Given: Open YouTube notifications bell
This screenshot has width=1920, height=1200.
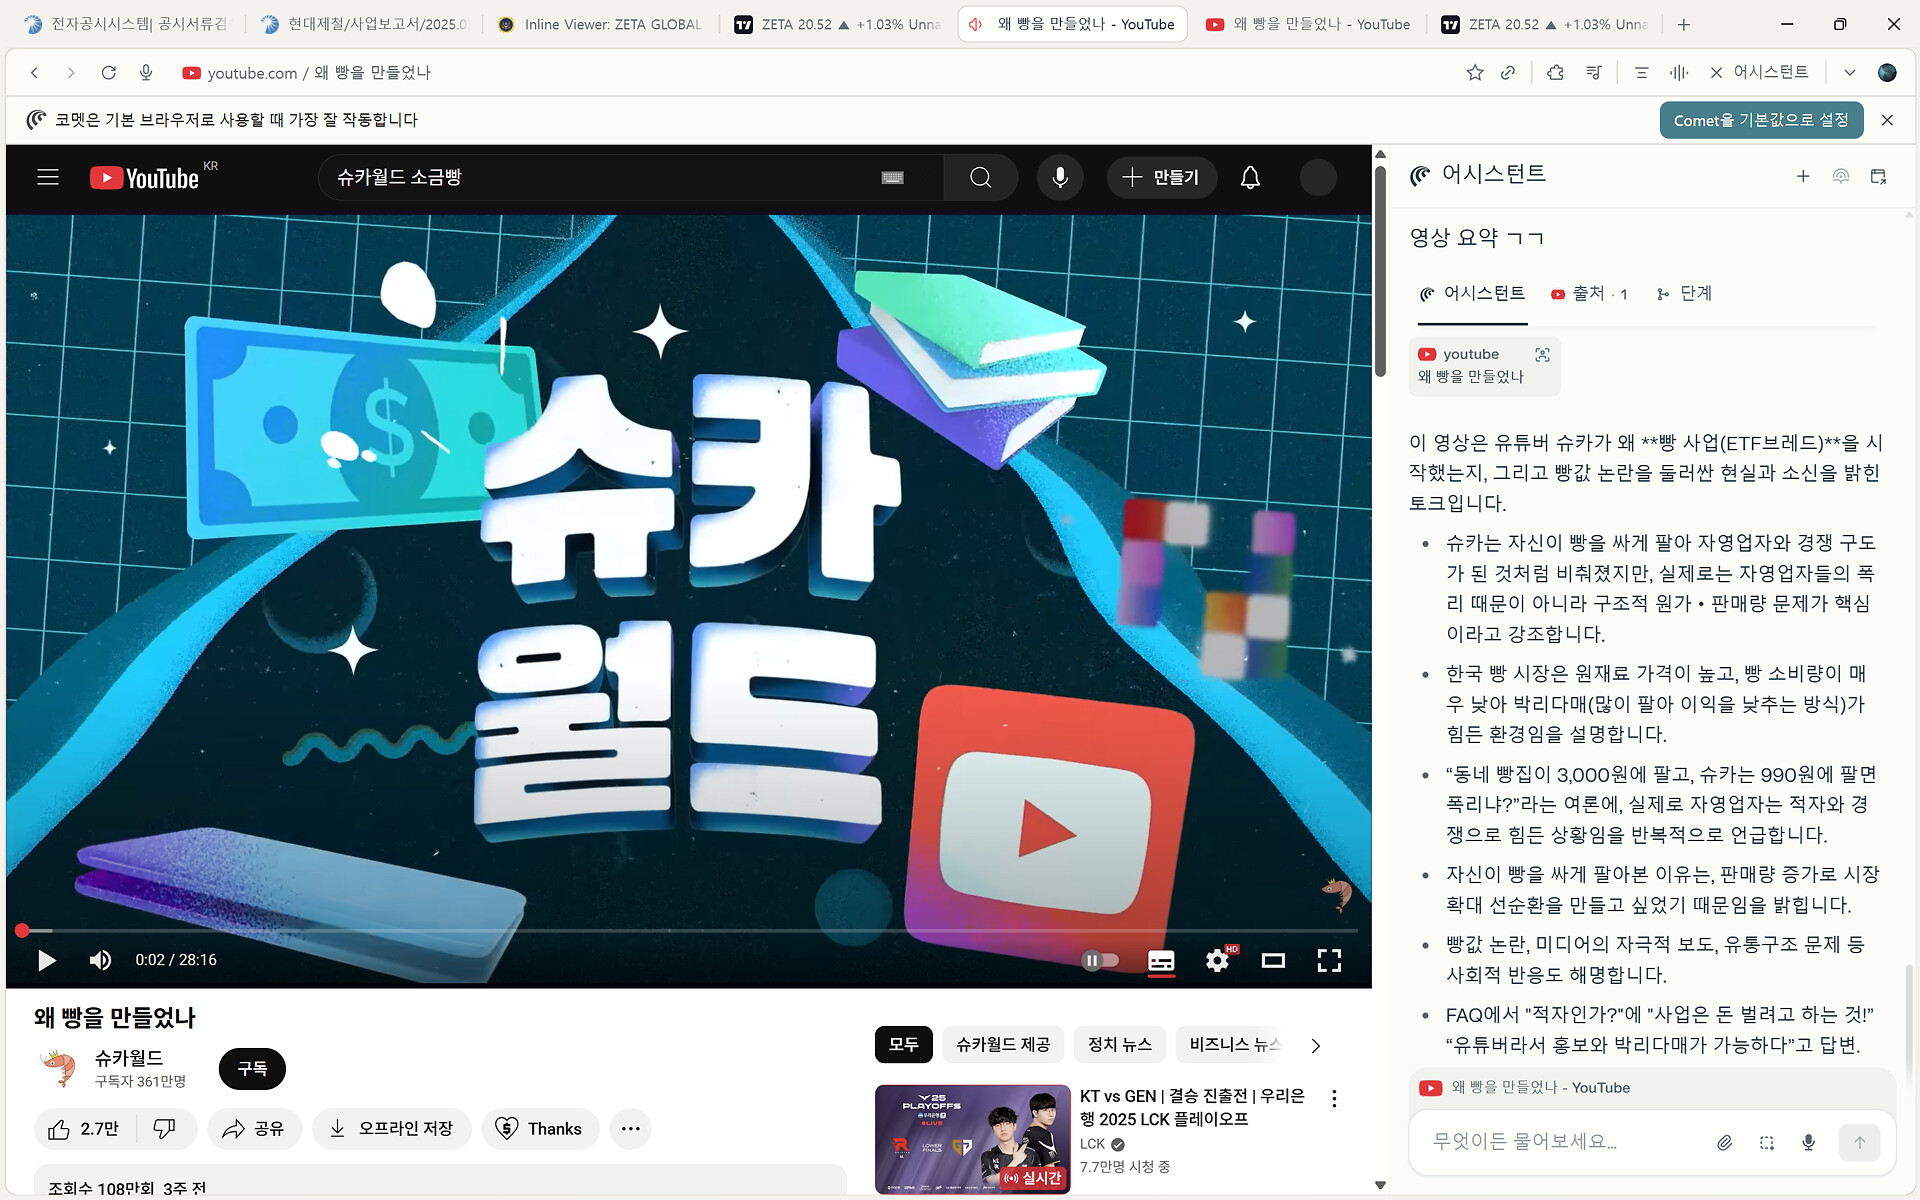Looking at the screenshot, I should 1250,177.
